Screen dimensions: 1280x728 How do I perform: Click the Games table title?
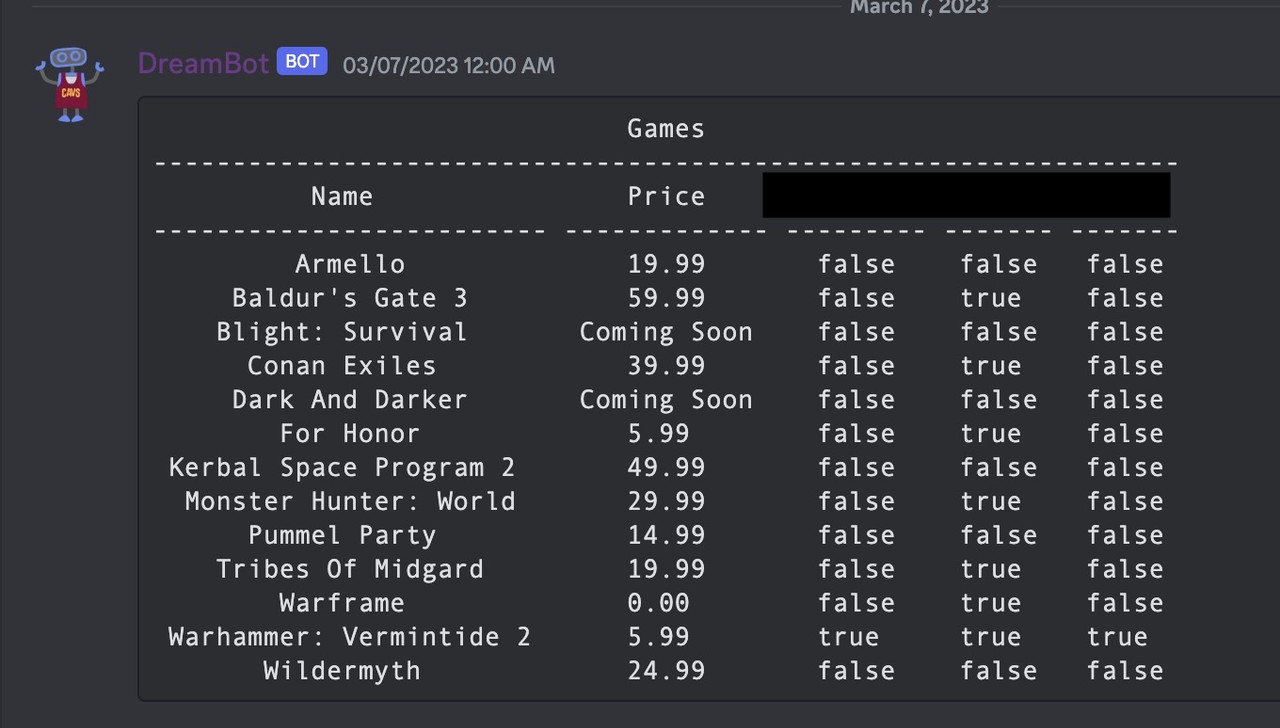665,128
